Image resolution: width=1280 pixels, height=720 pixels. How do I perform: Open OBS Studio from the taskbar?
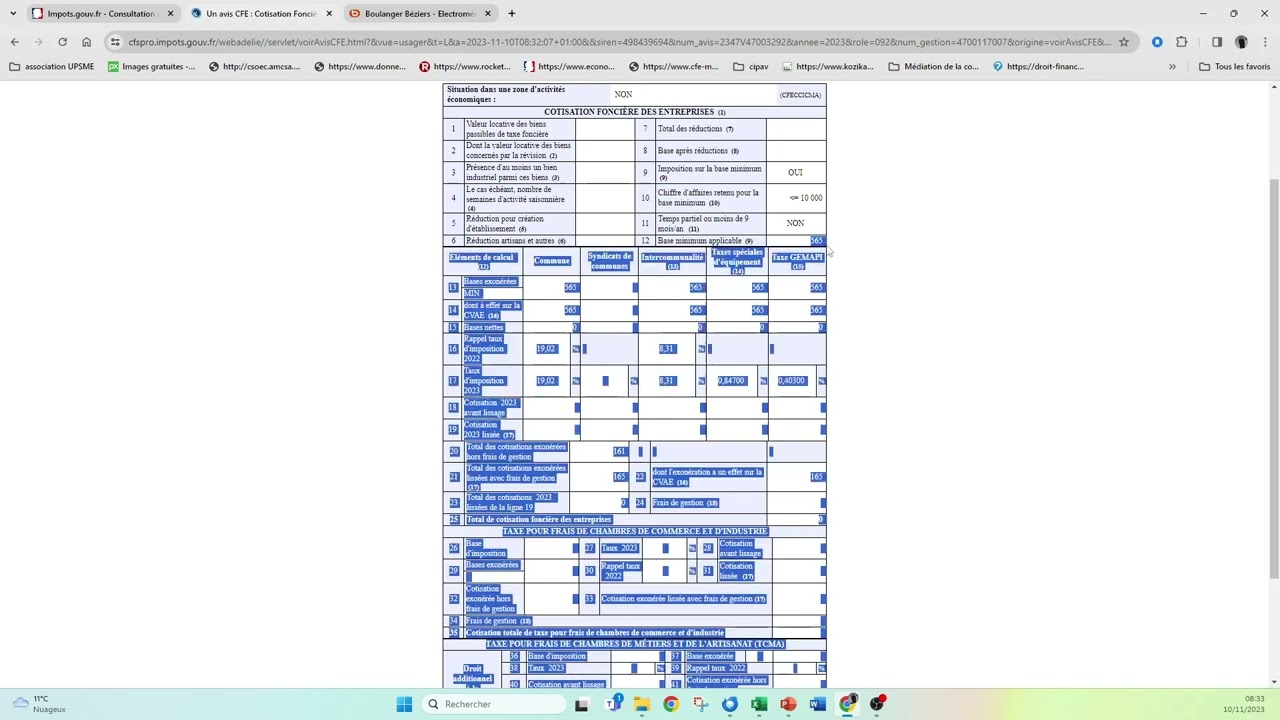pyautogui.click(x=877, y=704)
